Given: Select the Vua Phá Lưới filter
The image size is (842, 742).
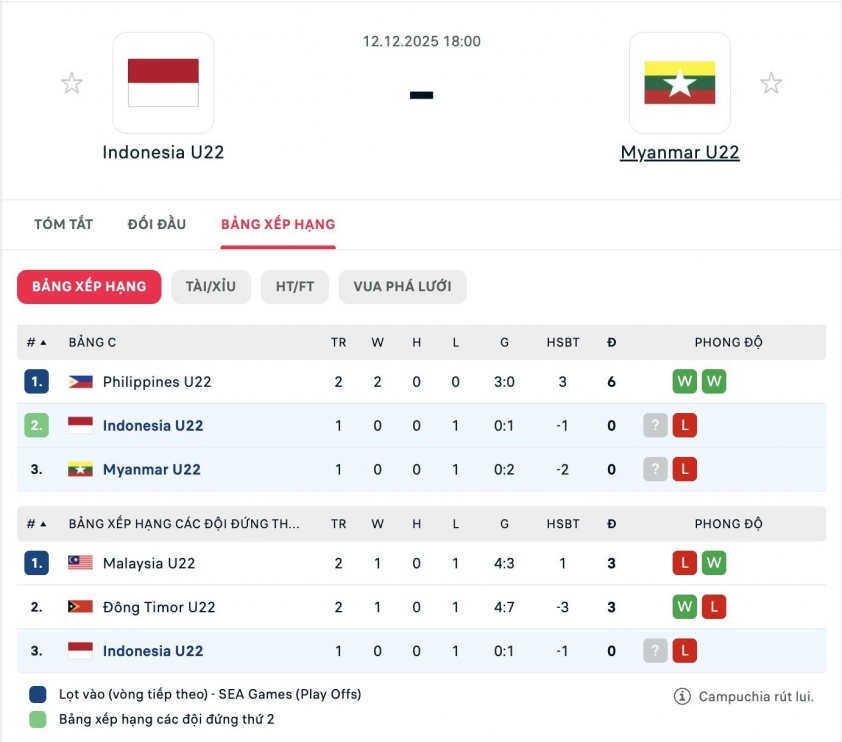Looking at the screenshot, I should pos(402,286).
